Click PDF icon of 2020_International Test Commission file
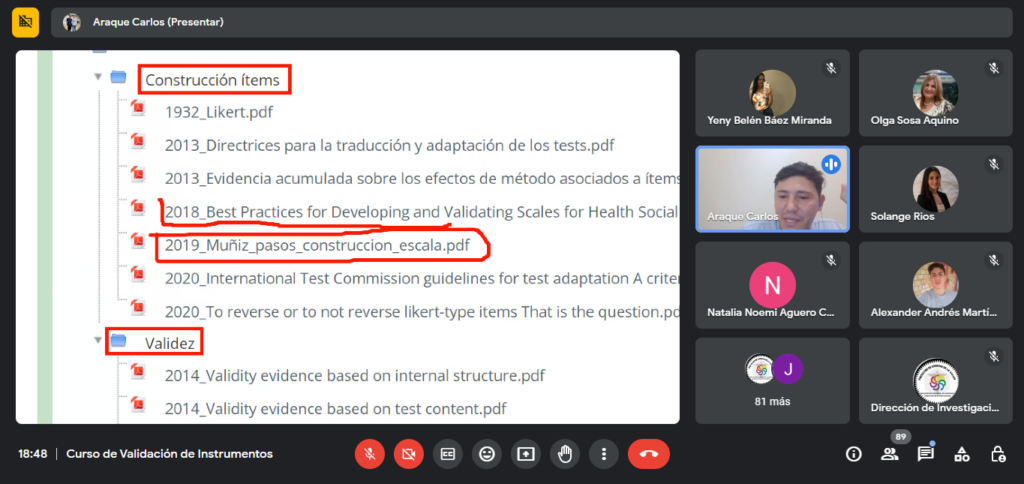Image resolution: width=1024 pixels, height=484 pixels. [137, 274]
